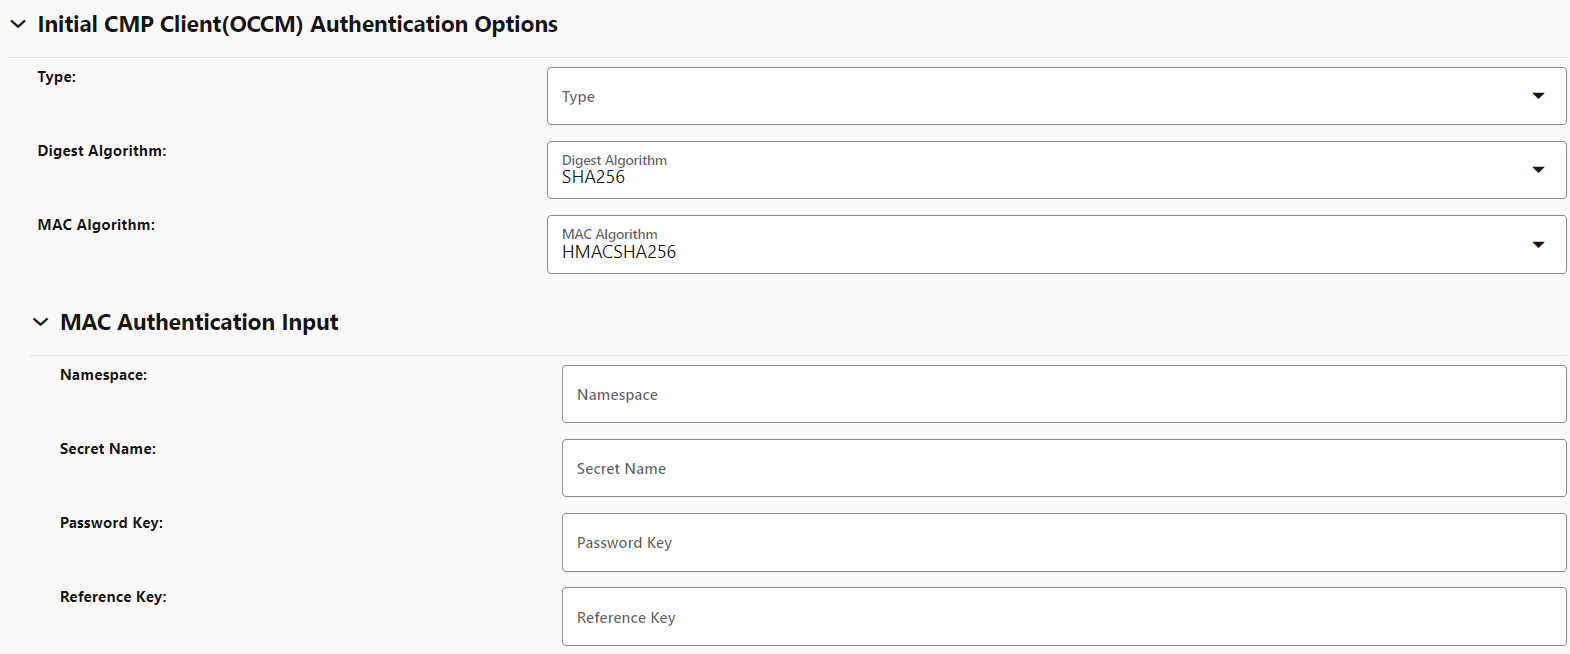Select the HMACSHA256 value in MAC Algorithm

(x=619, y=252)
